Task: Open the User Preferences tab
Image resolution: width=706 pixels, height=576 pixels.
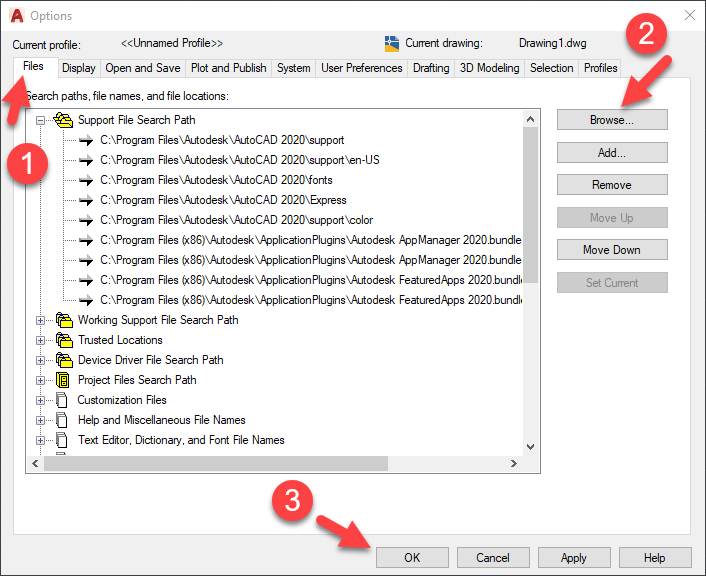Action: [x=362, y=68]
